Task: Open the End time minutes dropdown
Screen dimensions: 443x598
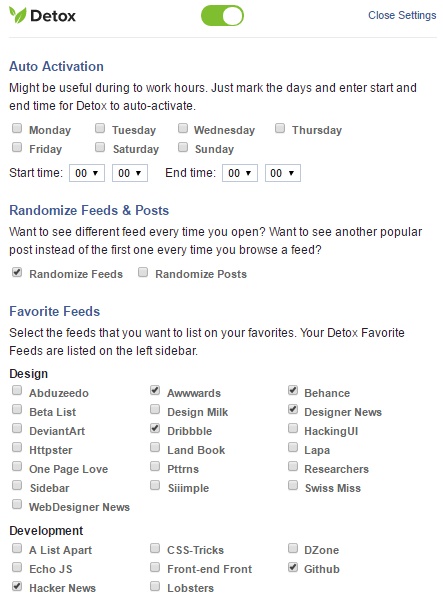Action: coord(283,173)
